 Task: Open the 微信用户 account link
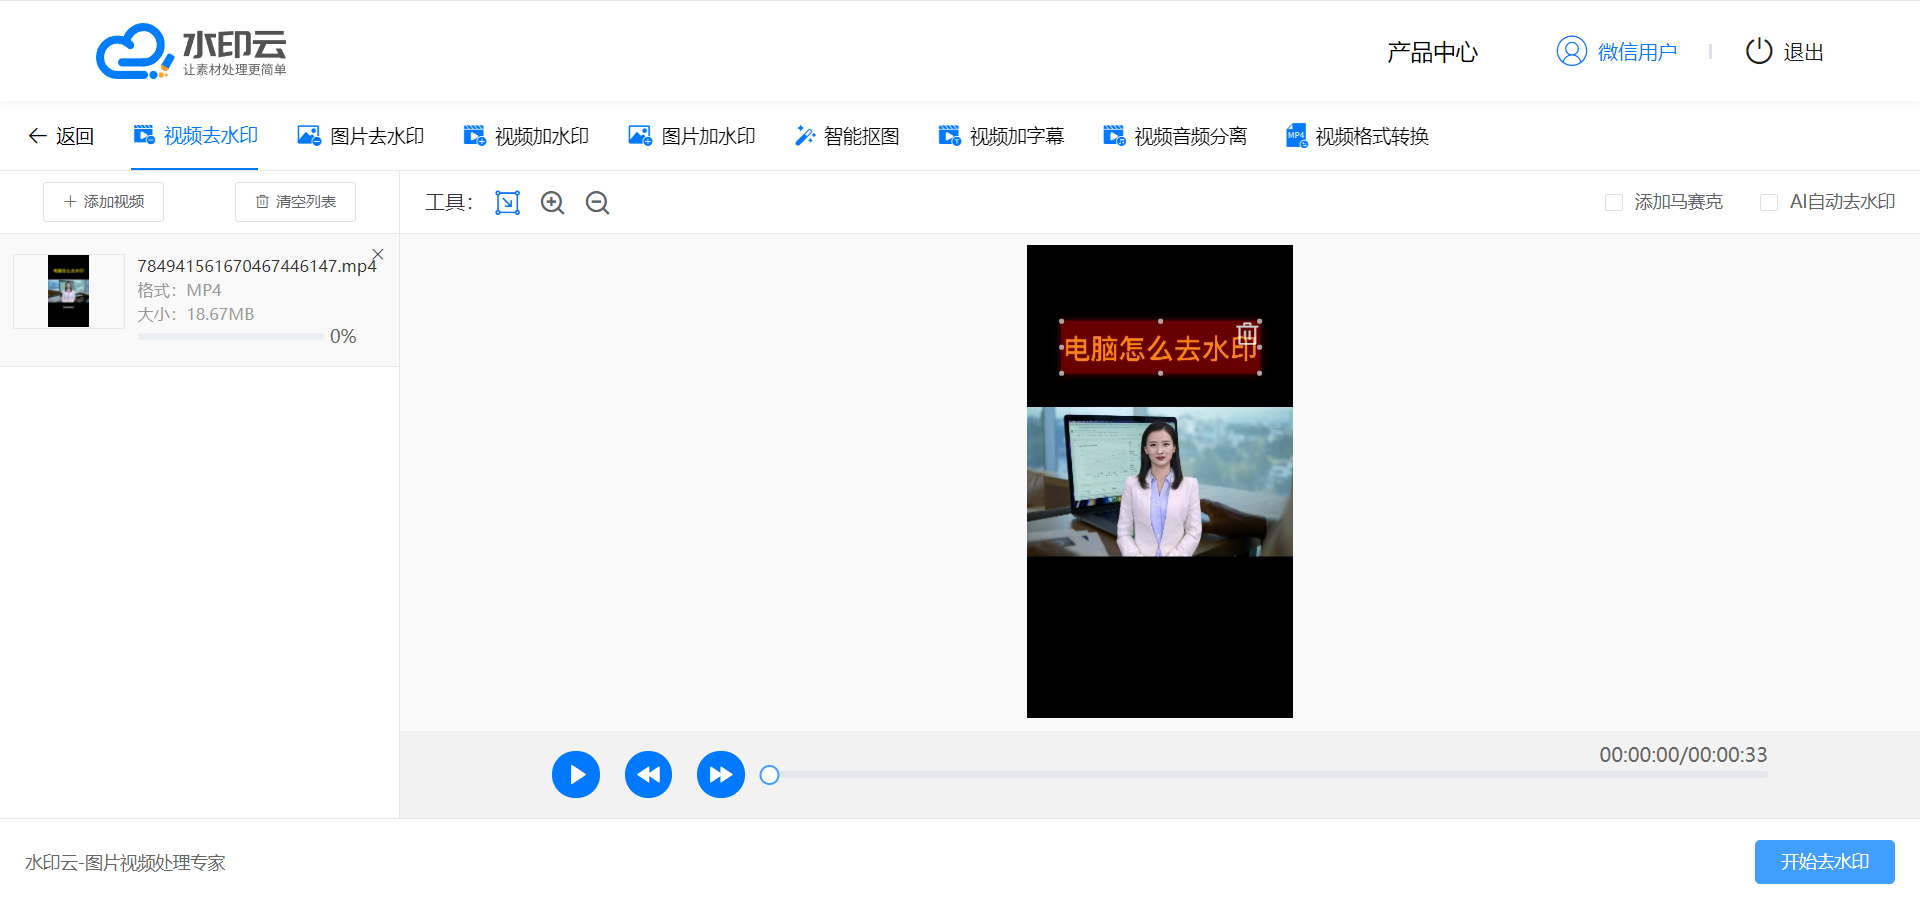click(1637, 52)
